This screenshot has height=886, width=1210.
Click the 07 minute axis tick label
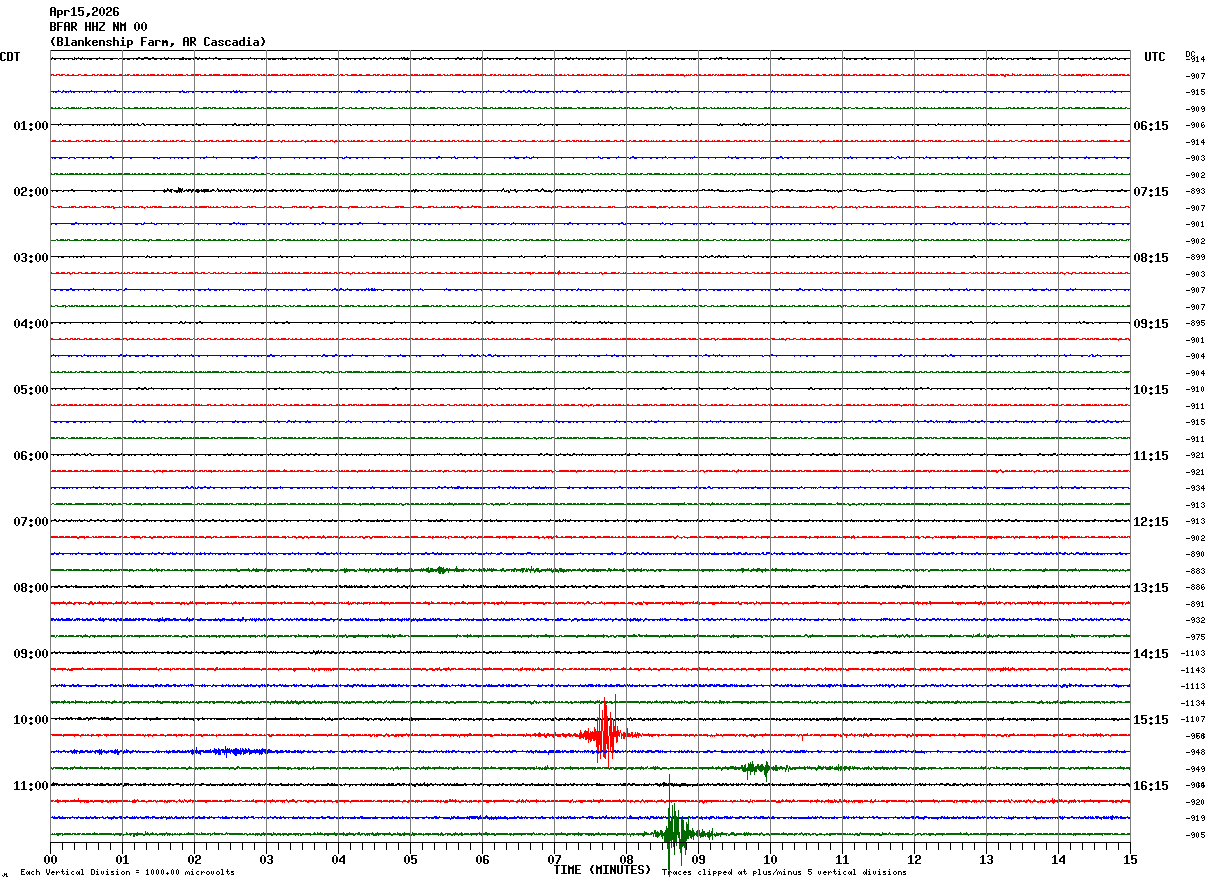point(555,859)
